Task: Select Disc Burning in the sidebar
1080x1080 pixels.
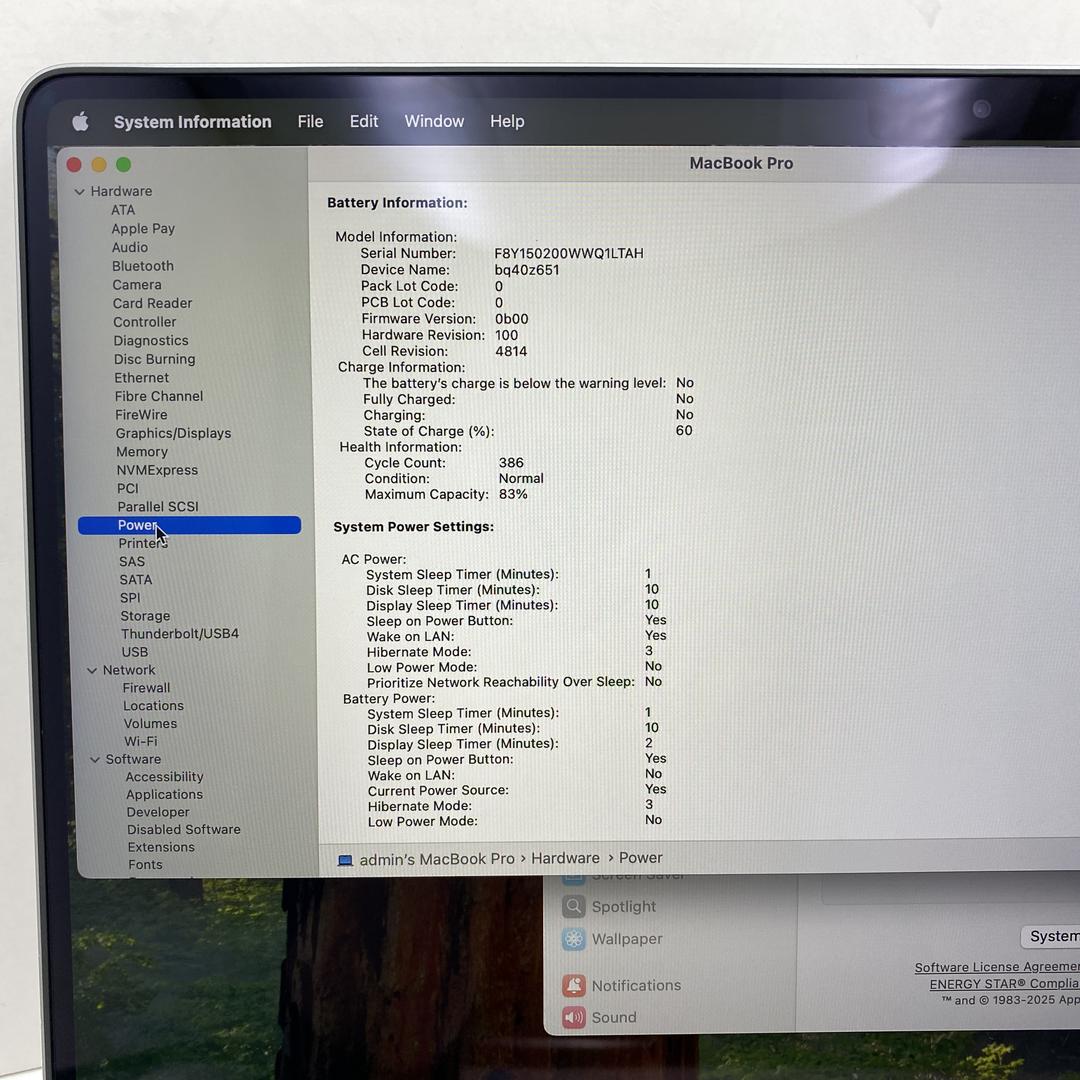Action: 155,359
